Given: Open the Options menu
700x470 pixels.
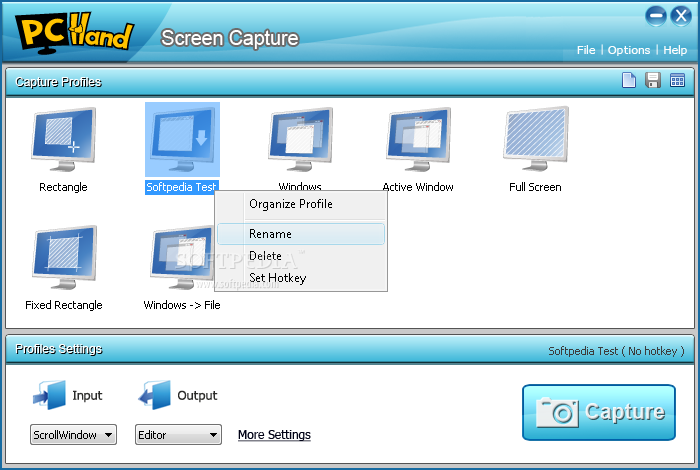Looking at the screenshot, I should 629,50.
